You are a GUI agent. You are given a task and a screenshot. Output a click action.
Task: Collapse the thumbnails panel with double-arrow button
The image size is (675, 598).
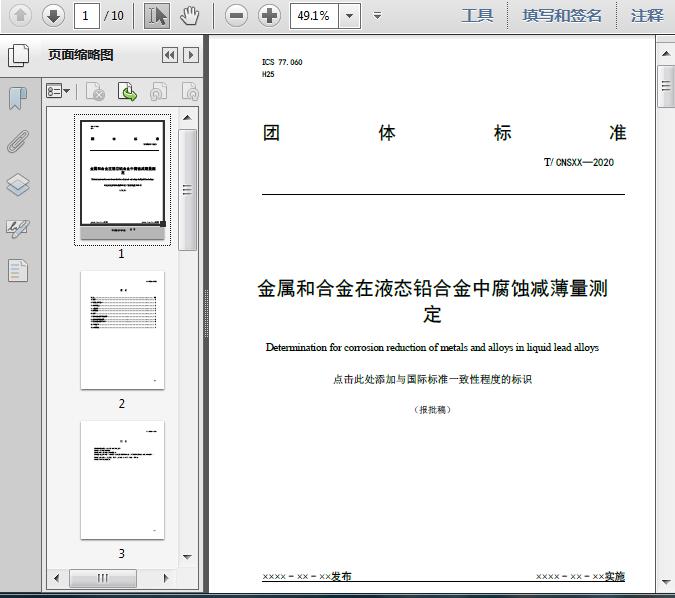[x=170, y=55]
